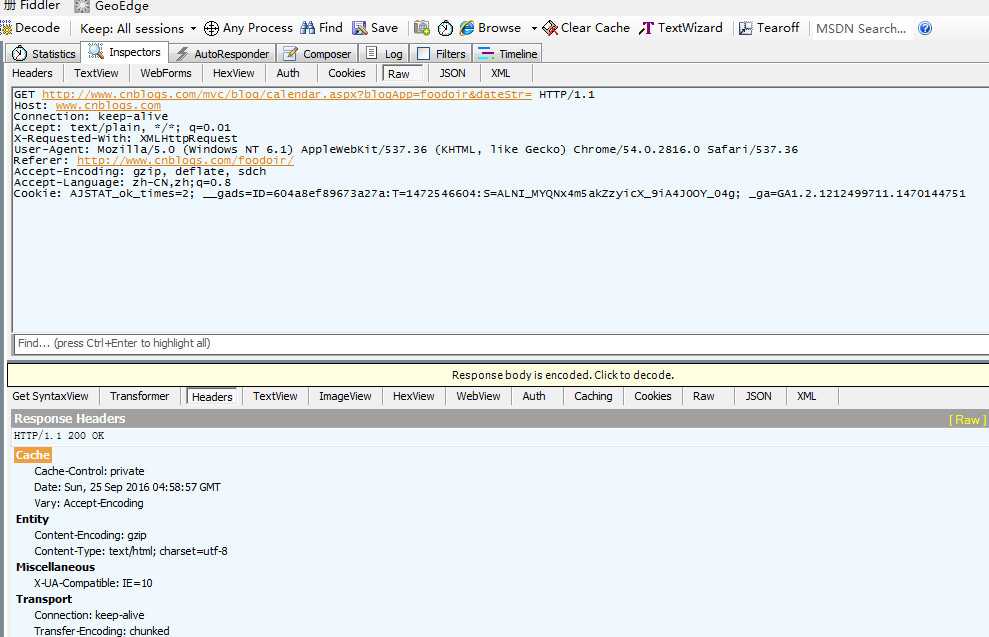This screenshot has height=637, width=989.
Task: Click the Host www.cnblogs.com link
Action: click(108, 105)
